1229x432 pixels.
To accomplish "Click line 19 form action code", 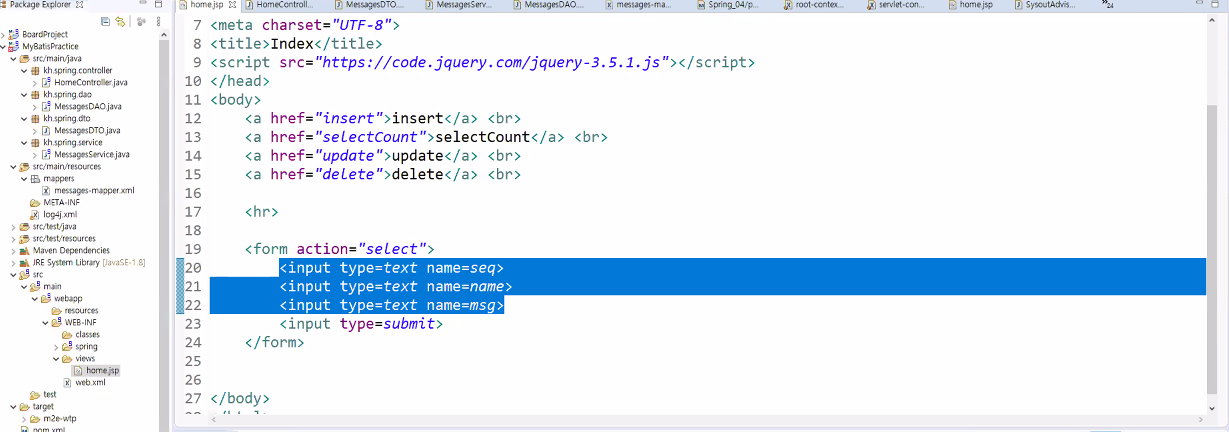I will pos(339,249).
